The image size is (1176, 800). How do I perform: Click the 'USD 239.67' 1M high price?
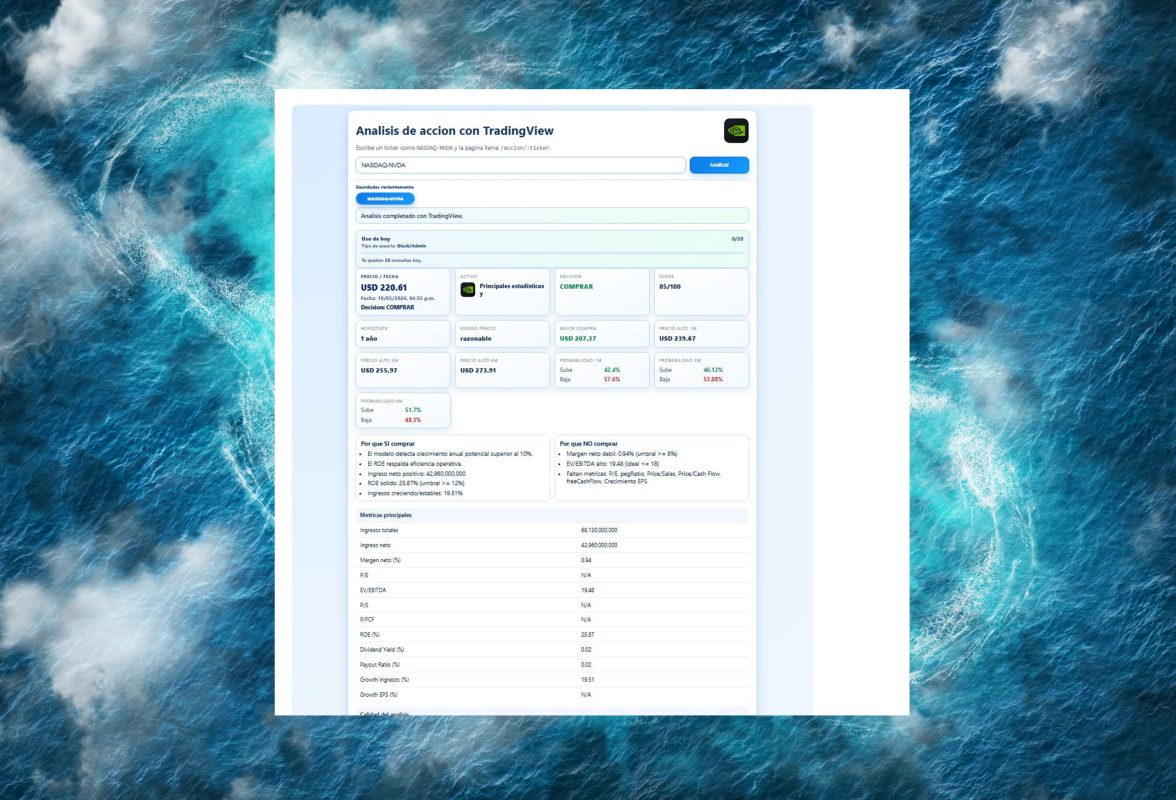677,339
